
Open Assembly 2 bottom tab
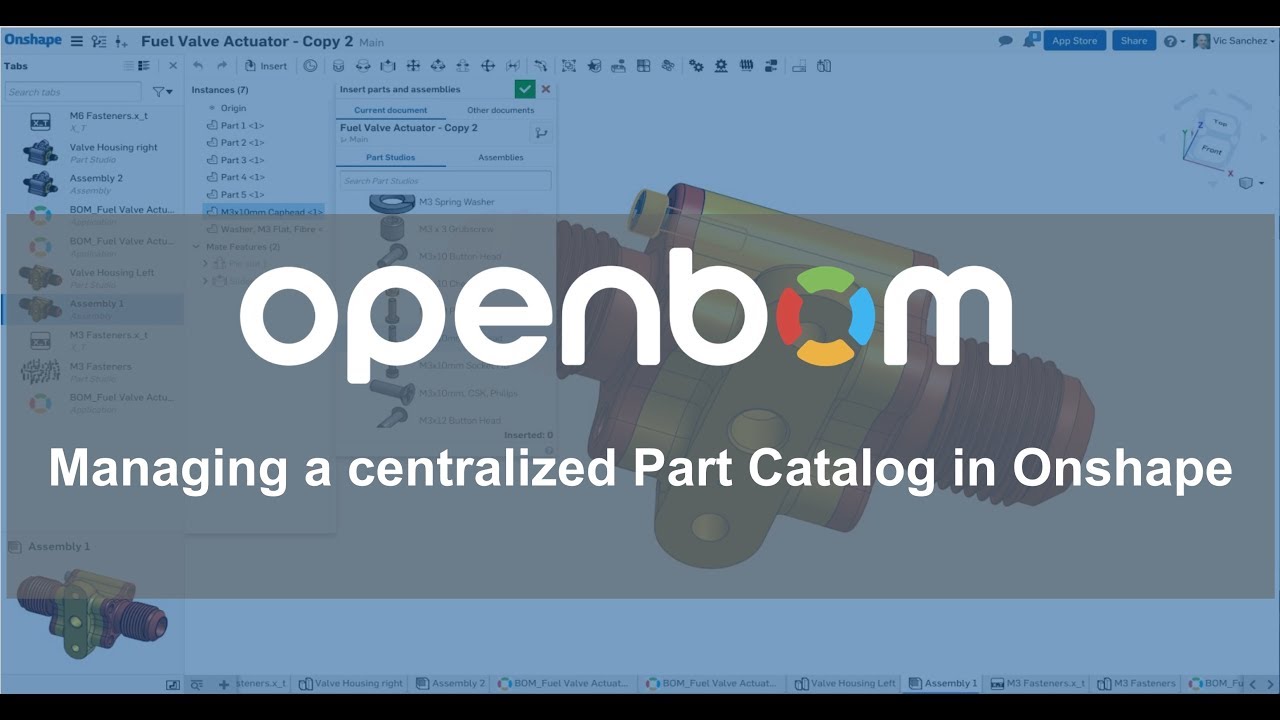click(x=451, y=683)
